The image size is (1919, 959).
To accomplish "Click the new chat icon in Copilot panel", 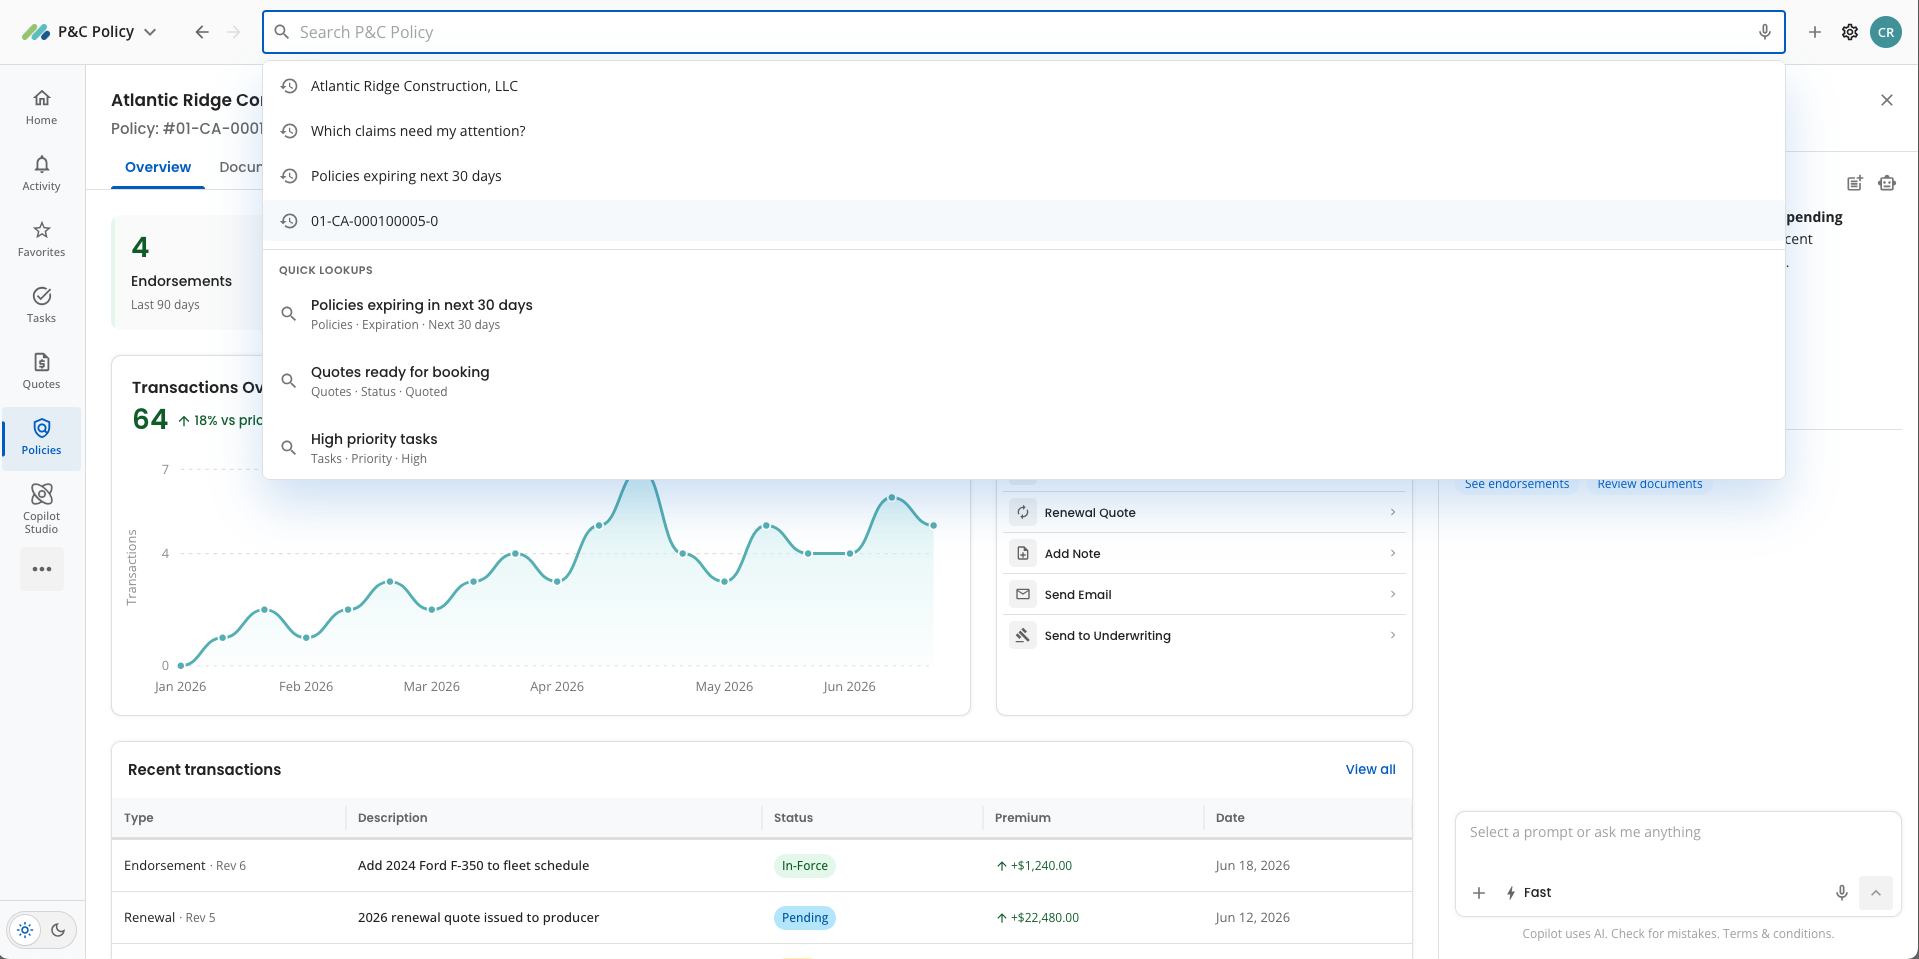I will pyautogui.click(x=1855, y=183).
